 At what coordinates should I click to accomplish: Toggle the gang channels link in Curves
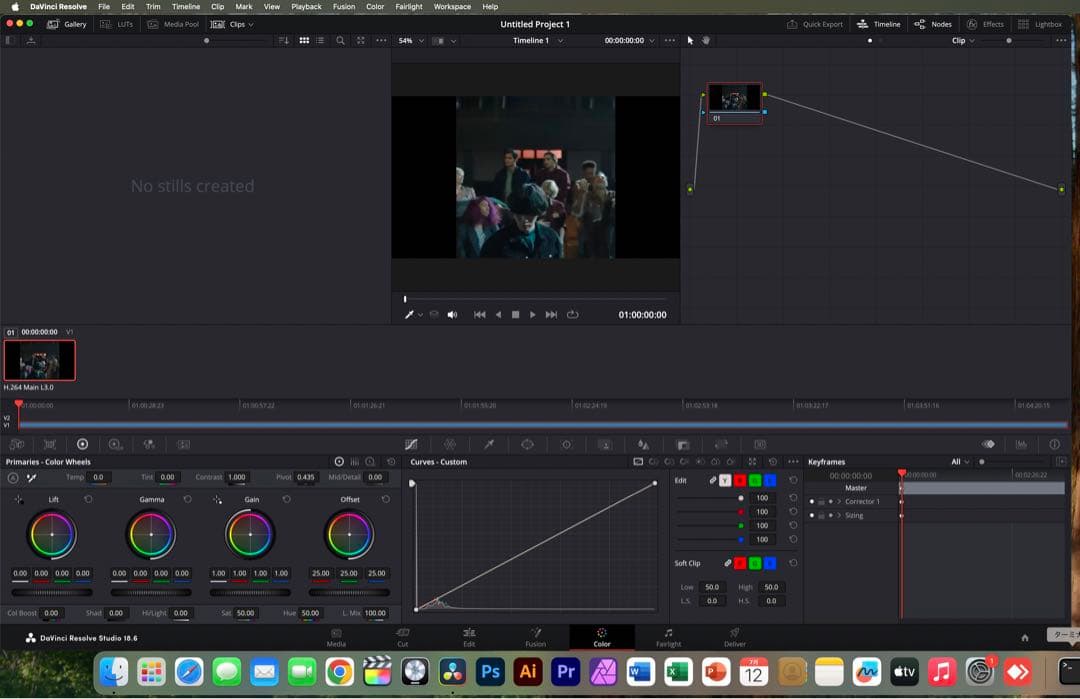pos(712,480)
